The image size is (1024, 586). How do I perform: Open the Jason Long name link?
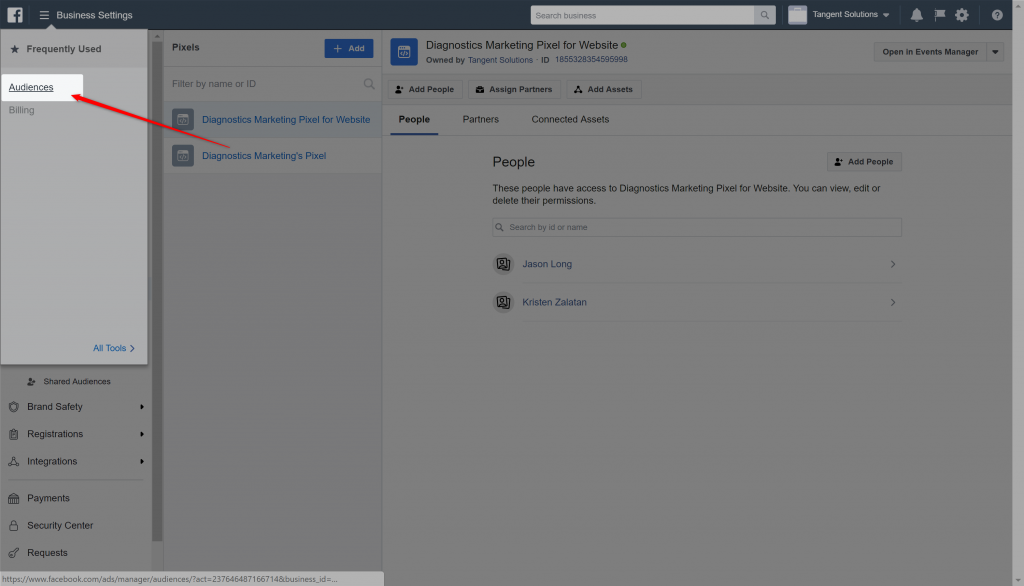point(547,264)
